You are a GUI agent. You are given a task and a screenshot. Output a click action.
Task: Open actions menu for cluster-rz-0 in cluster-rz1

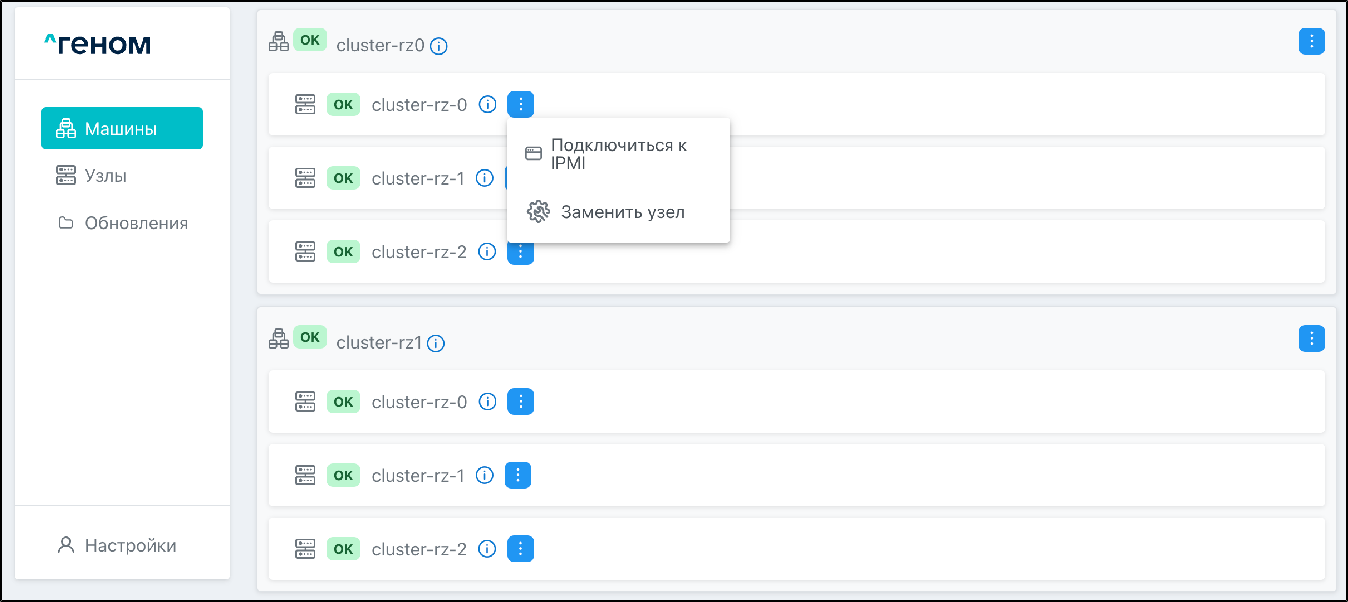(x=521, y=402)
